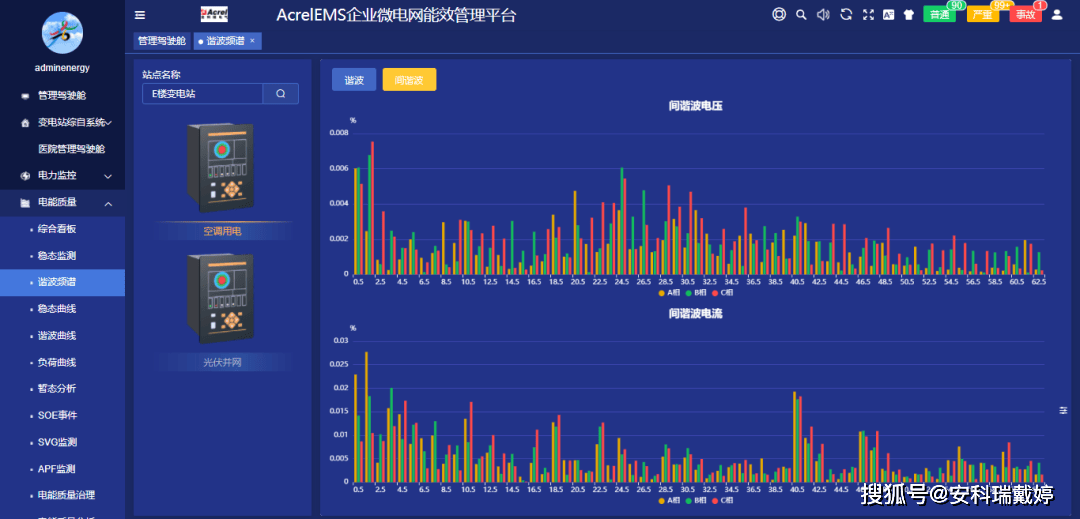Click the adminenergy username text

pyautogui.click(x=63, y=68)
